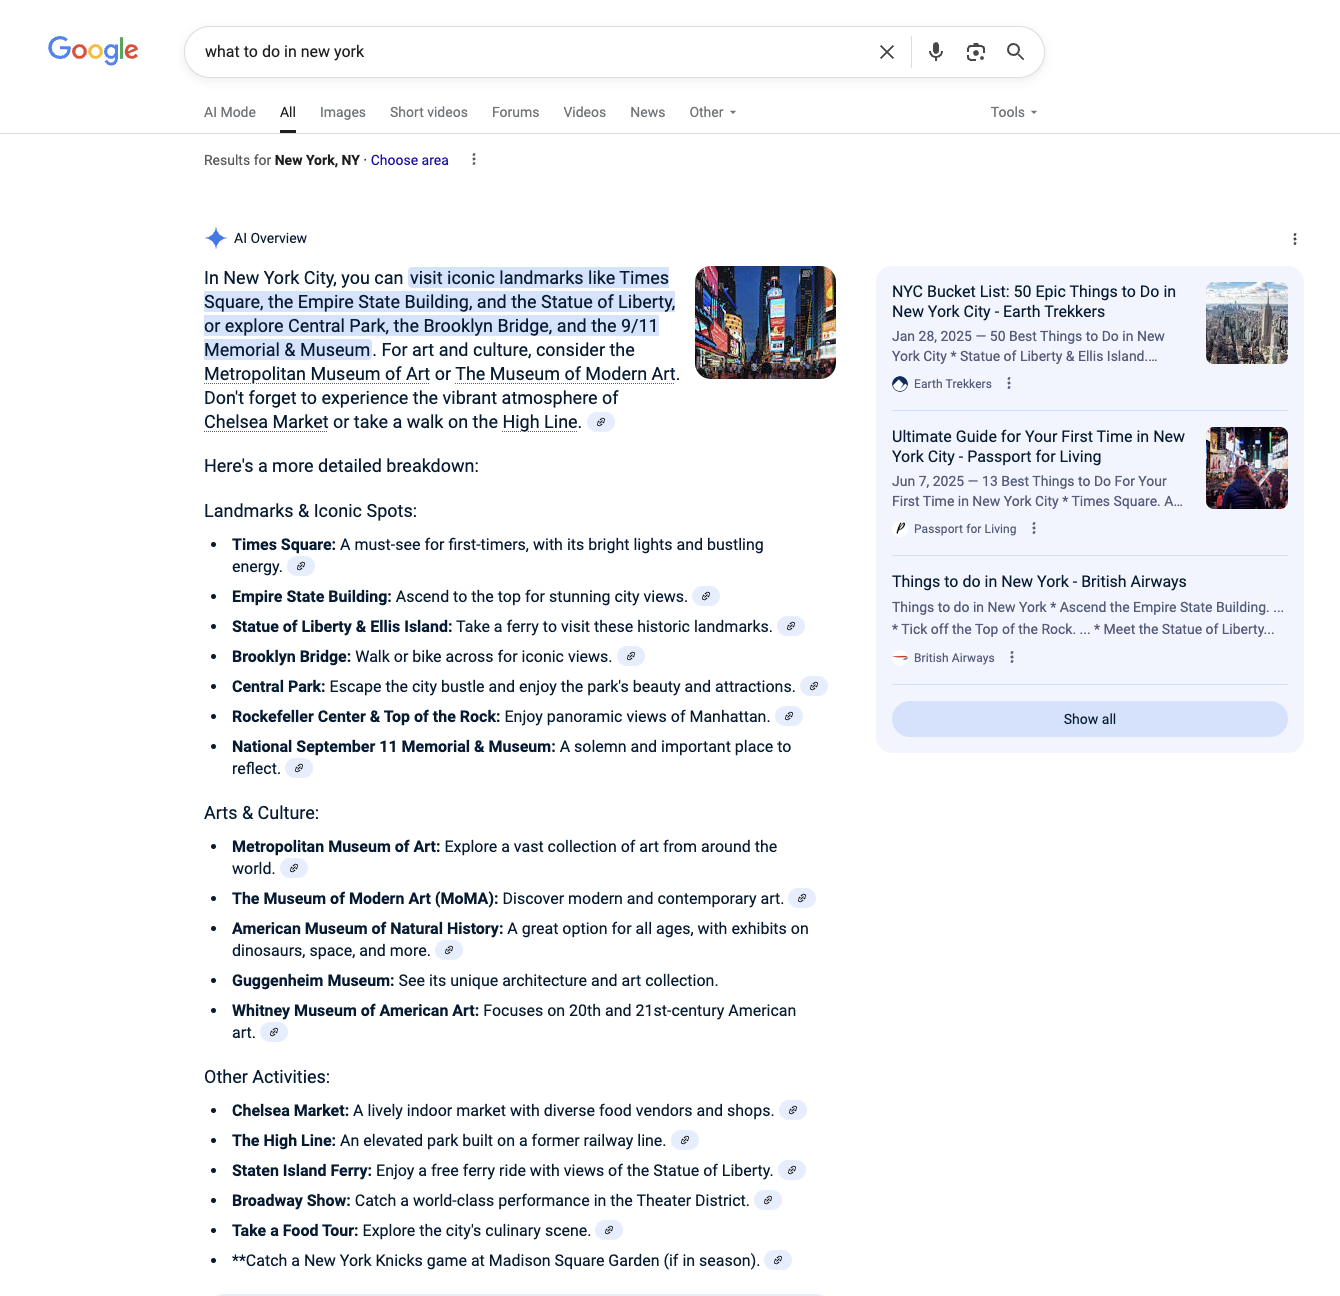Click the Other Activities heading
This screenshot has height=1296, width=1340.
tap(267, 1077)
